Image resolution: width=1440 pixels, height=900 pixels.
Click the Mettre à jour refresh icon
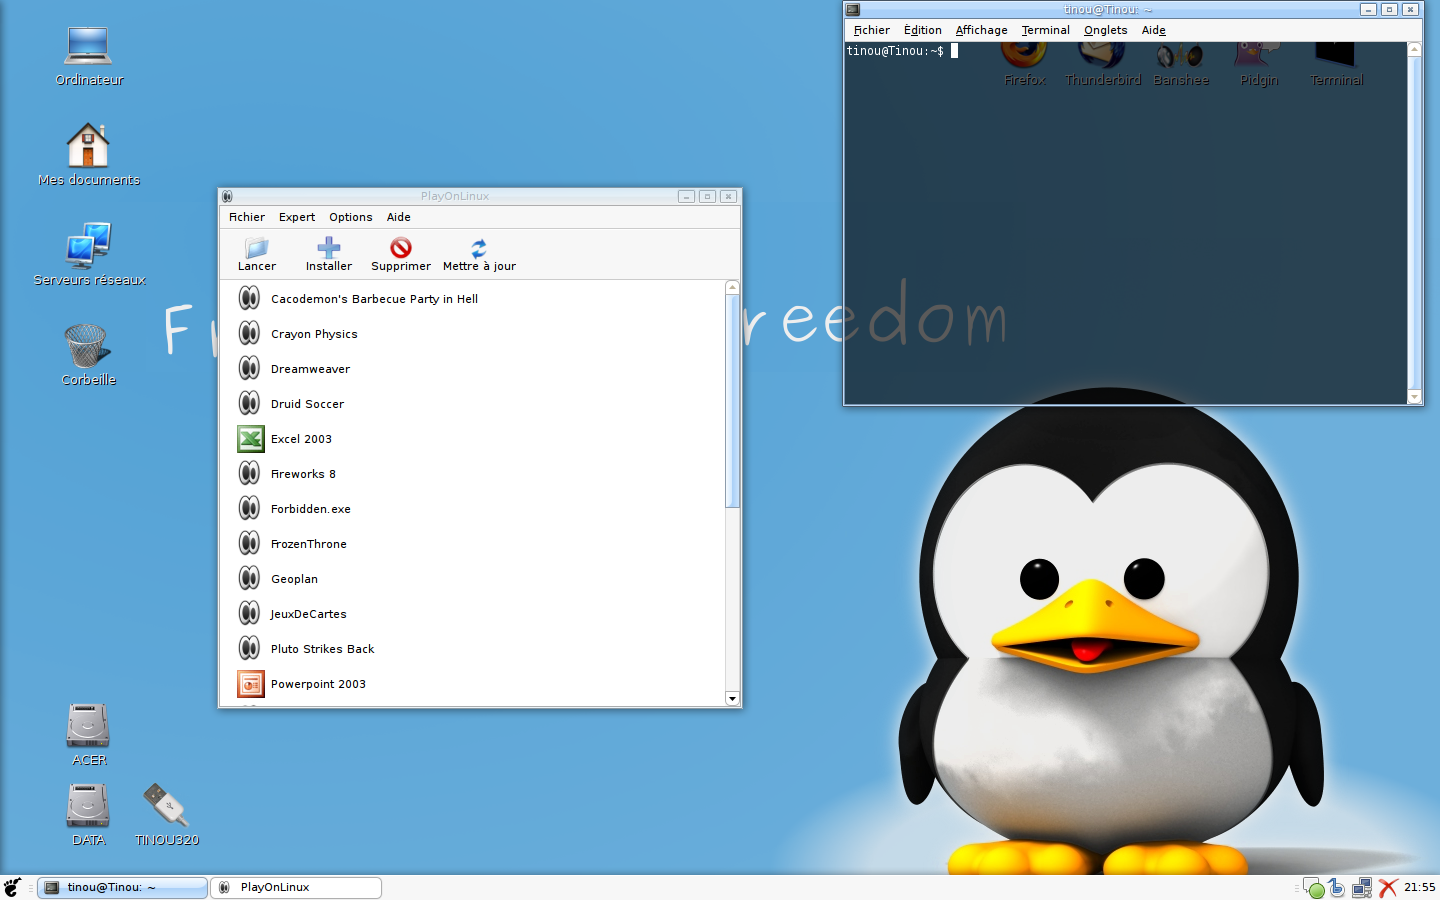tap(479, 248)
